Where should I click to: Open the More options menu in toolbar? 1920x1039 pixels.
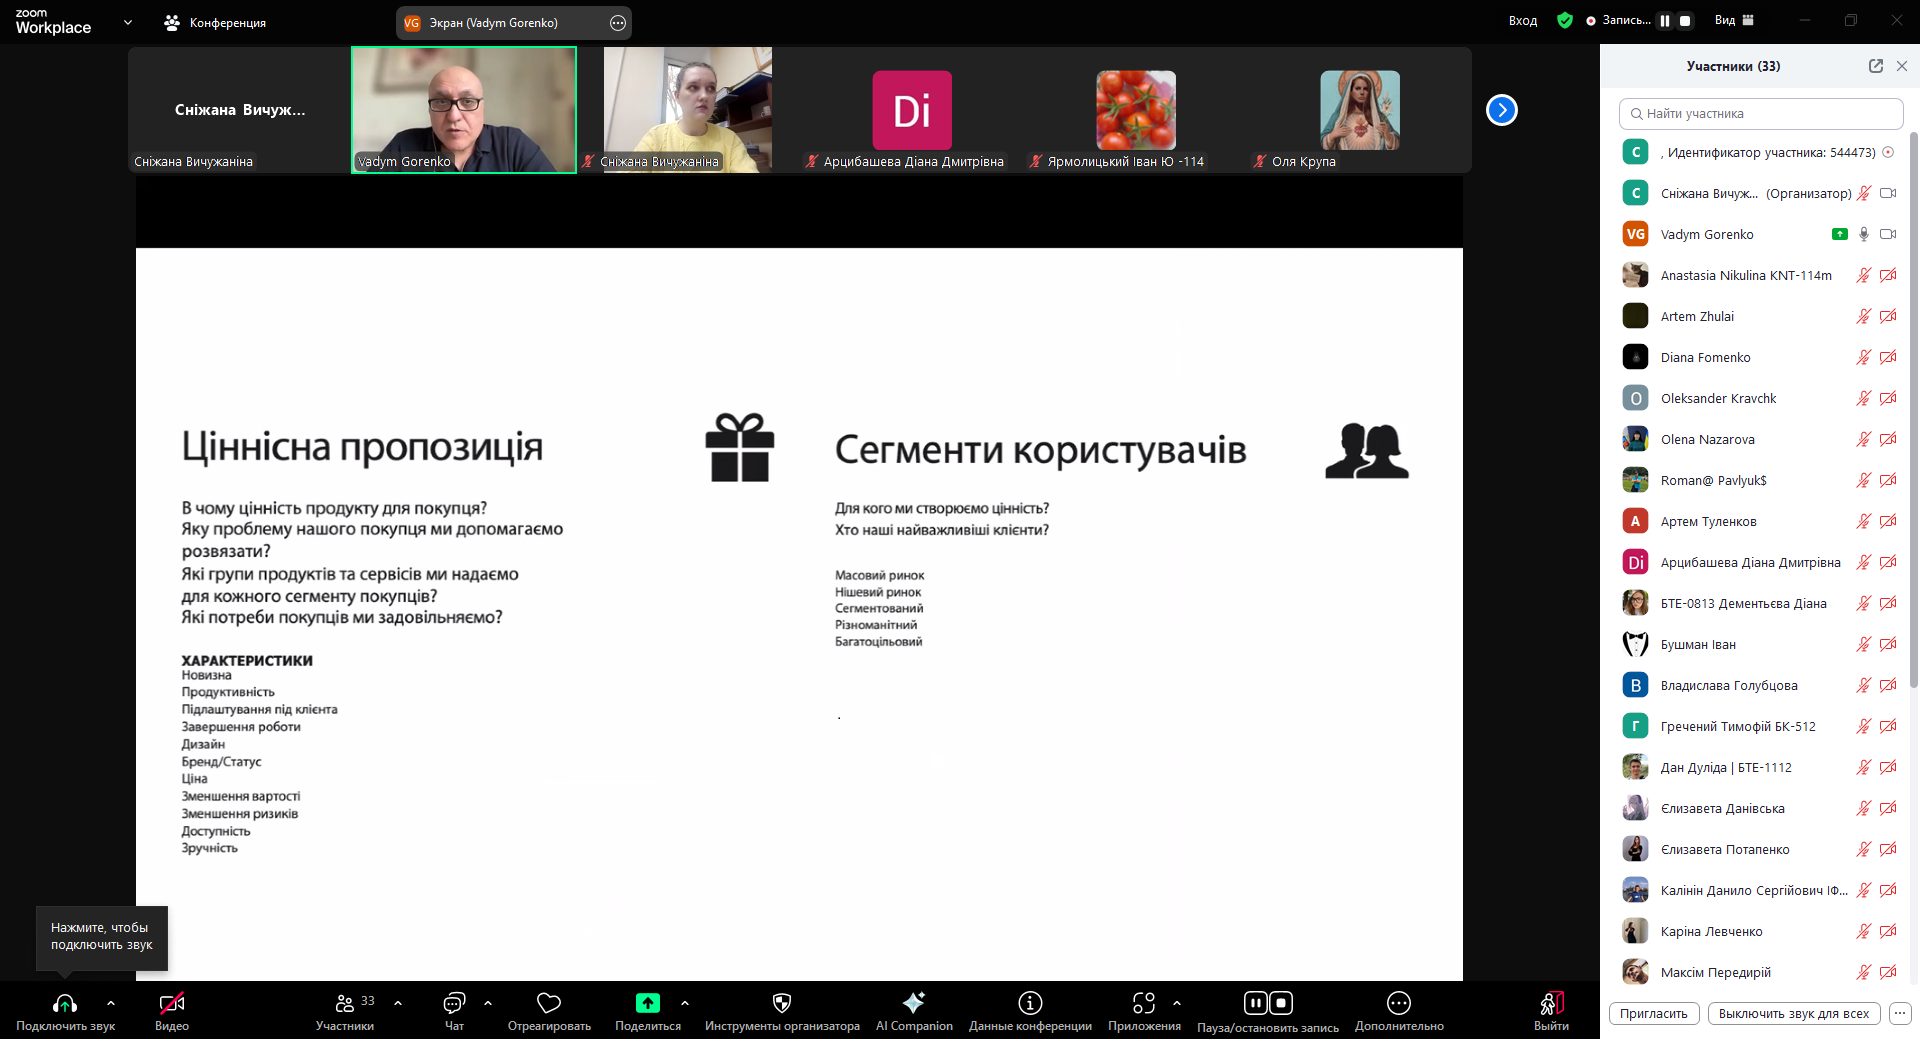(1398, 1003)
